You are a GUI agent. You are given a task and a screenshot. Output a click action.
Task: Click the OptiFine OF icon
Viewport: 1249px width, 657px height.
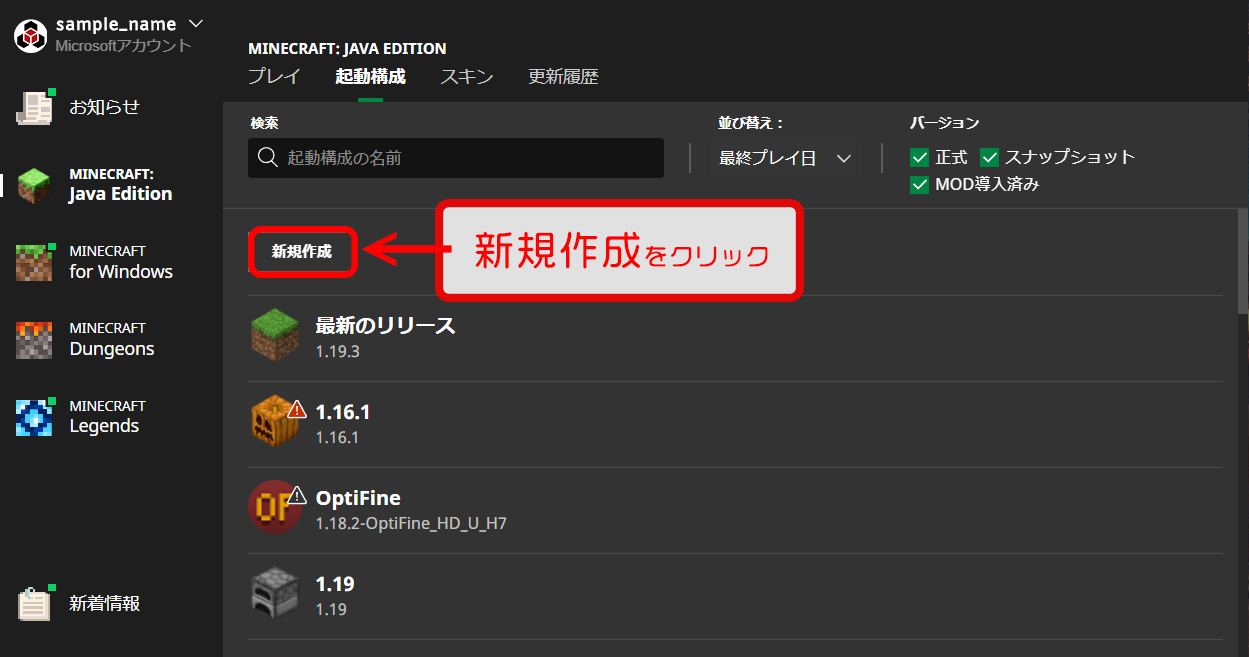(273, 507)
